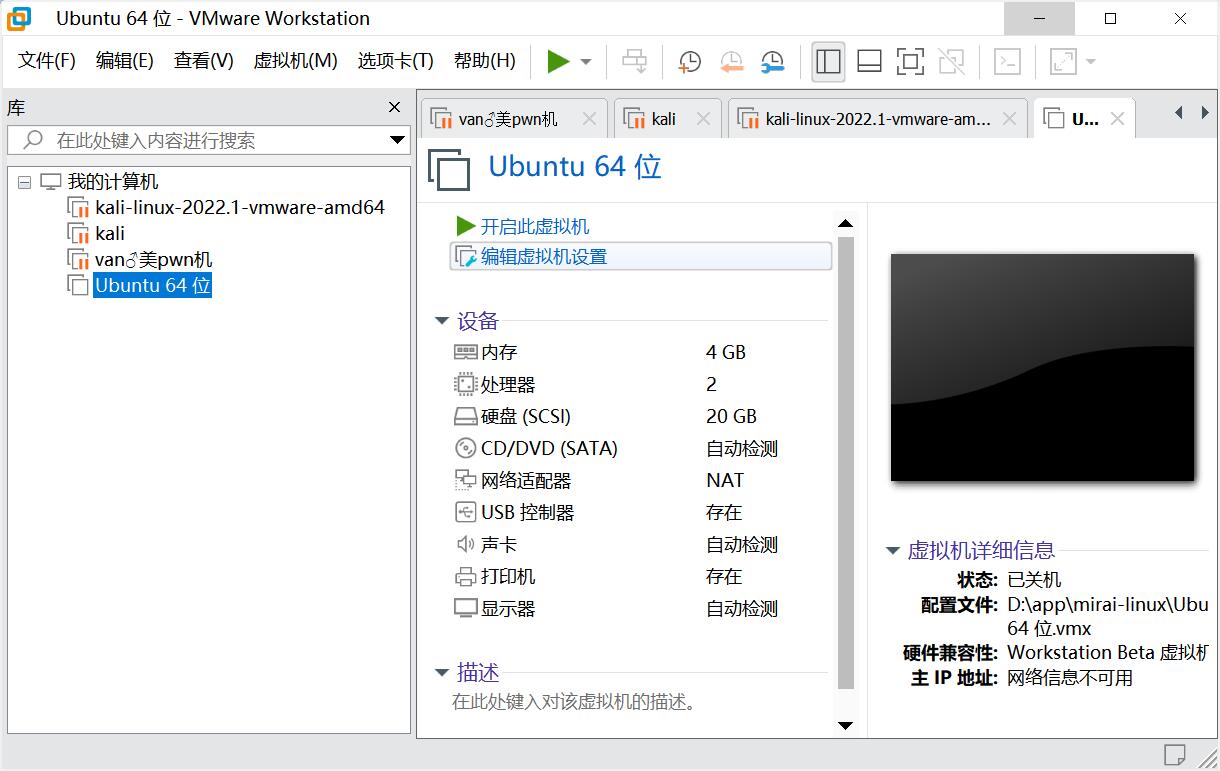
Task: Select van♂美pwn机 in the library tree
Action: (x=153, y=260)
